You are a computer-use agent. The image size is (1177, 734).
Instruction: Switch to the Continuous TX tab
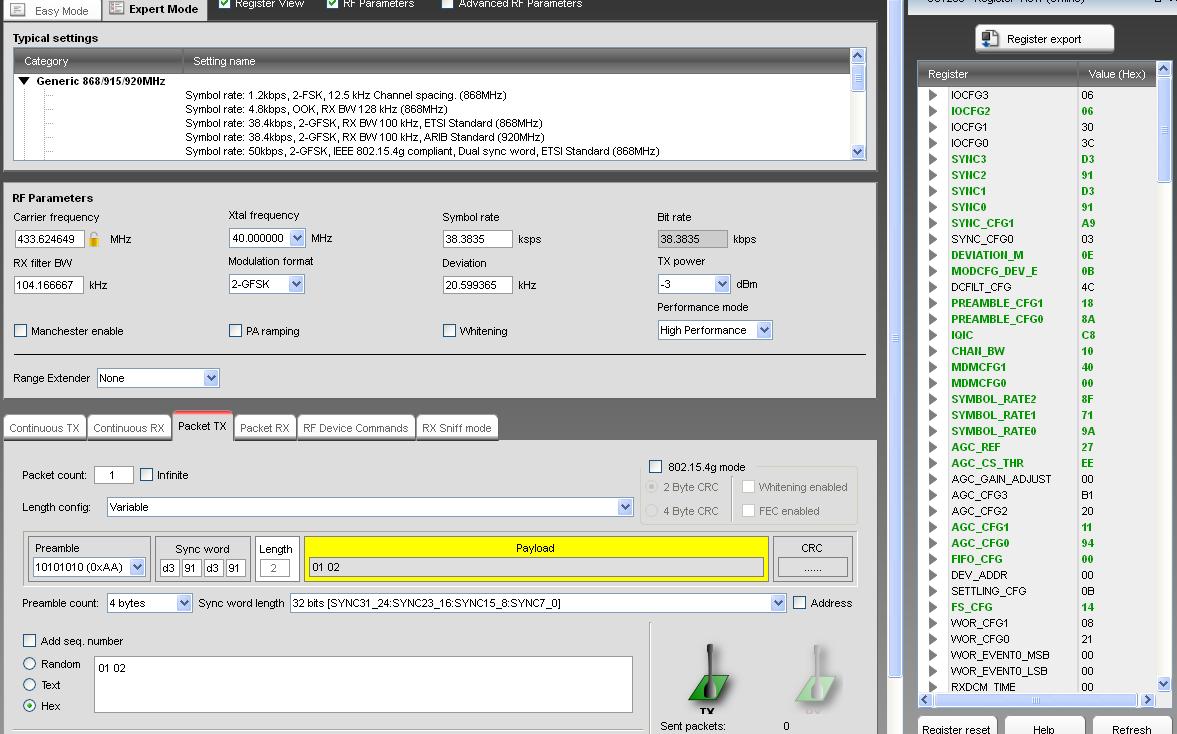(44, 428)
